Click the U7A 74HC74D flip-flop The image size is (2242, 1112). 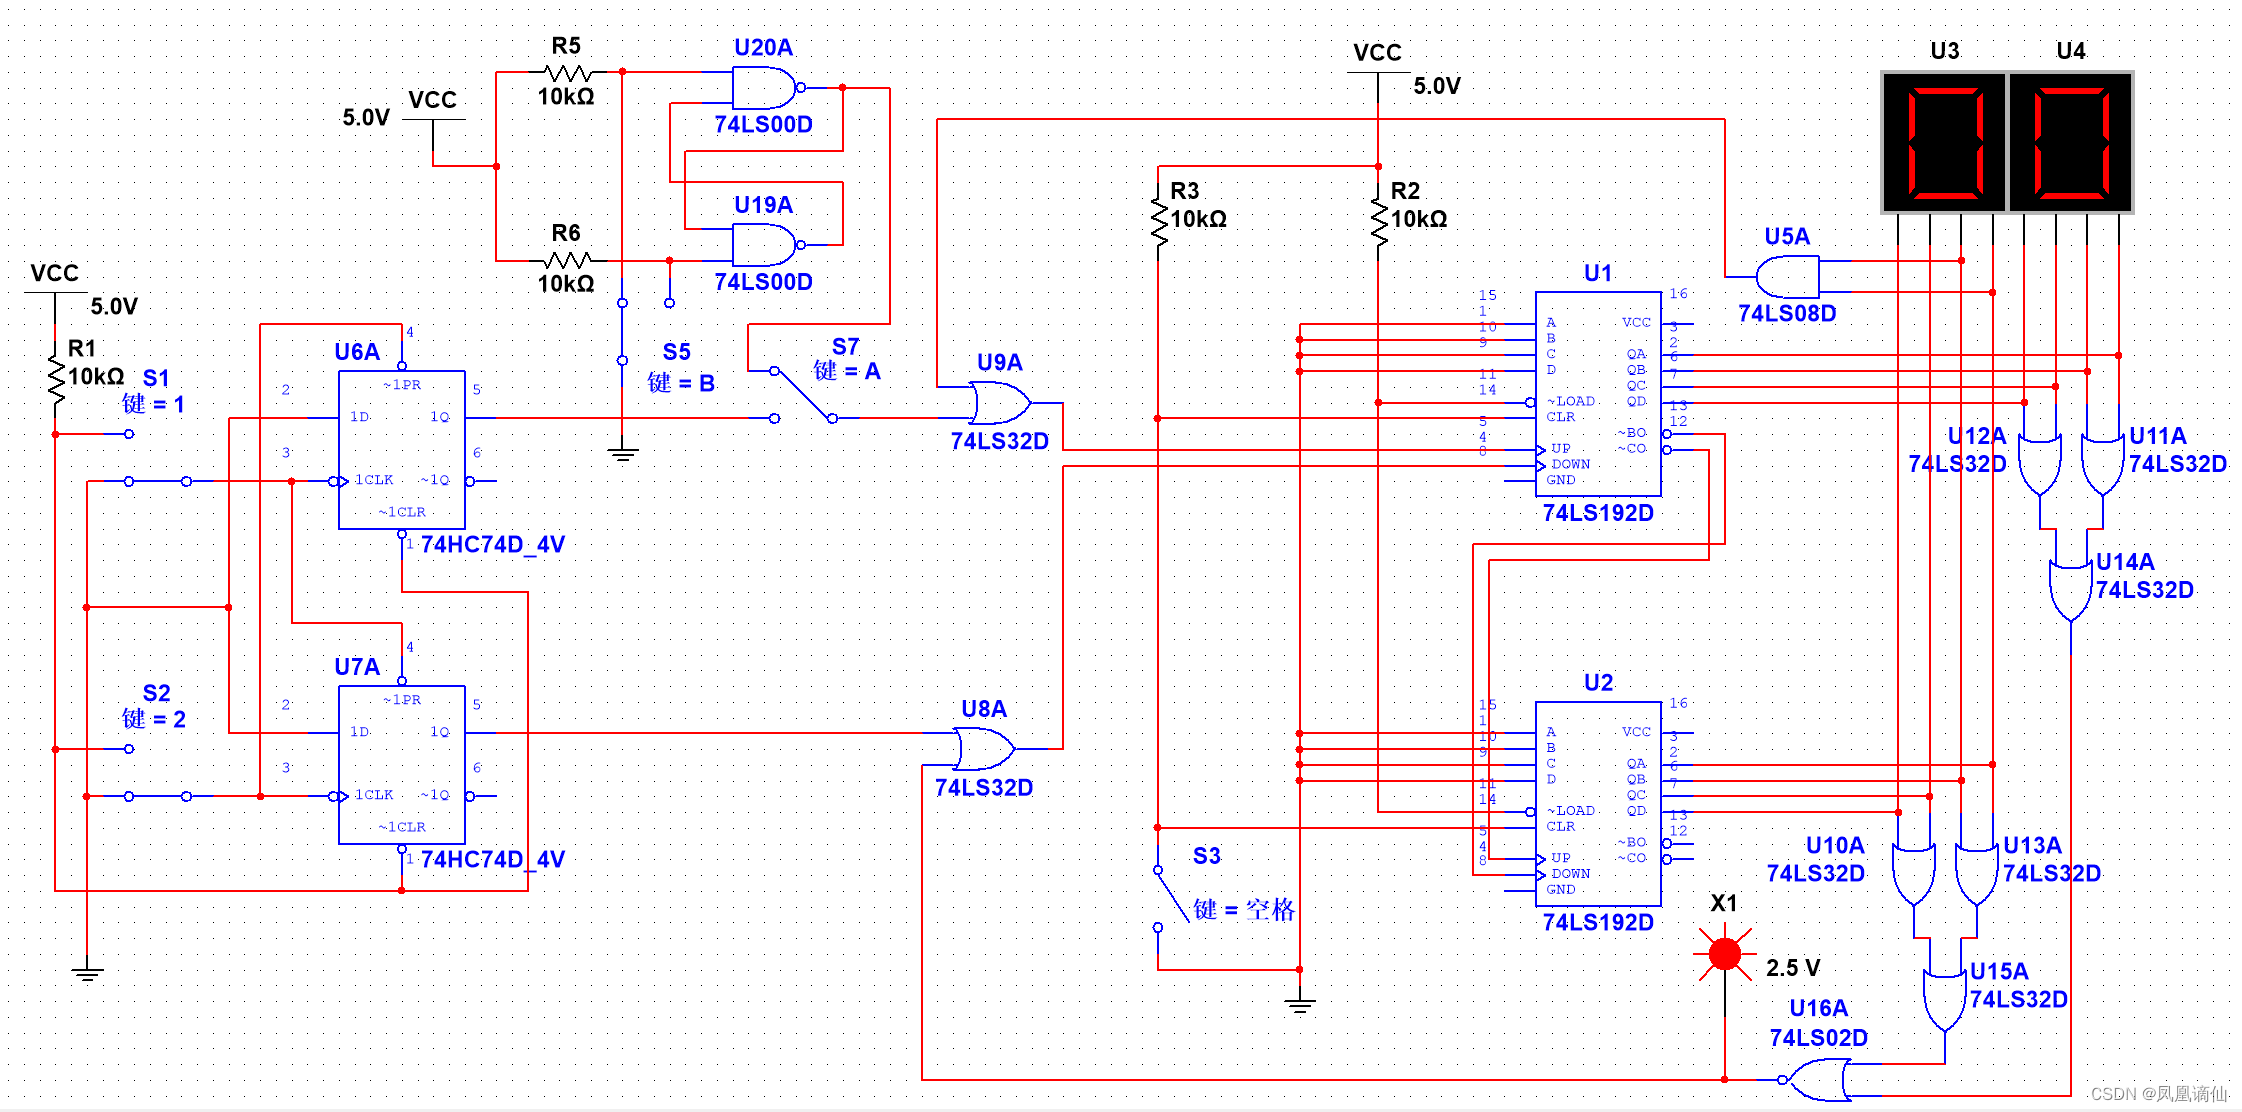[x=402, y=764]
